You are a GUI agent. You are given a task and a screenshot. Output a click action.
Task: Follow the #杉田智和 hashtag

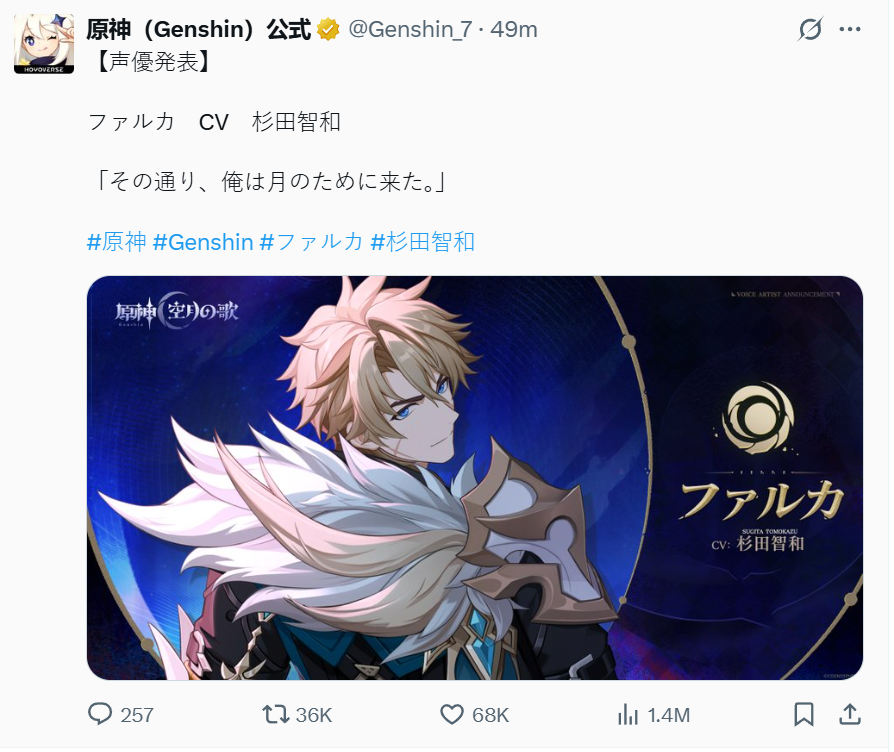click(422, 242)
